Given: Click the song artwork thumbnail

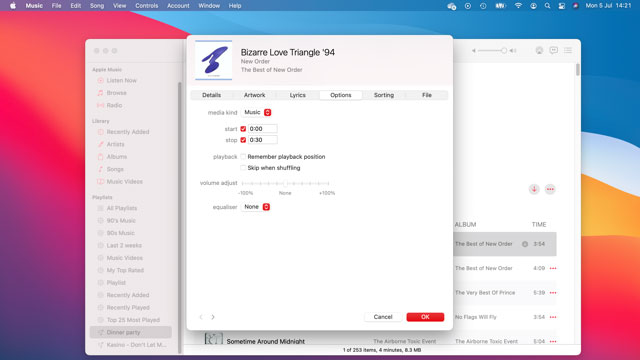Looking at the screenshot, I should (x=213, y=60).
